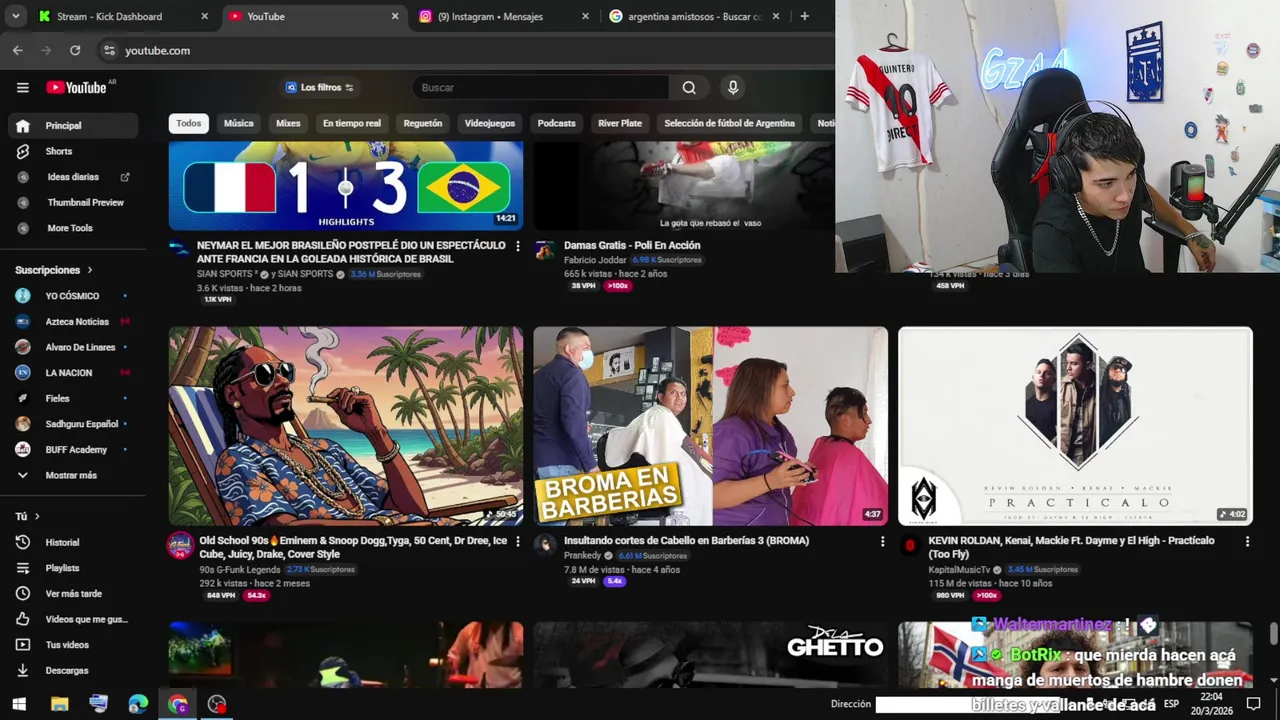Play the Broma en Barberías thumbnail

[710, 426]
